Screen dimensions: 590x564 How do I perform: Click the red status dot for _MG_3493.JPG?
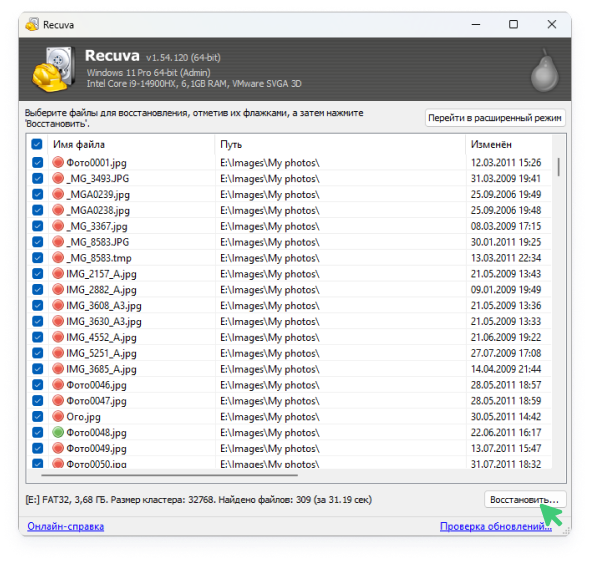58,178
